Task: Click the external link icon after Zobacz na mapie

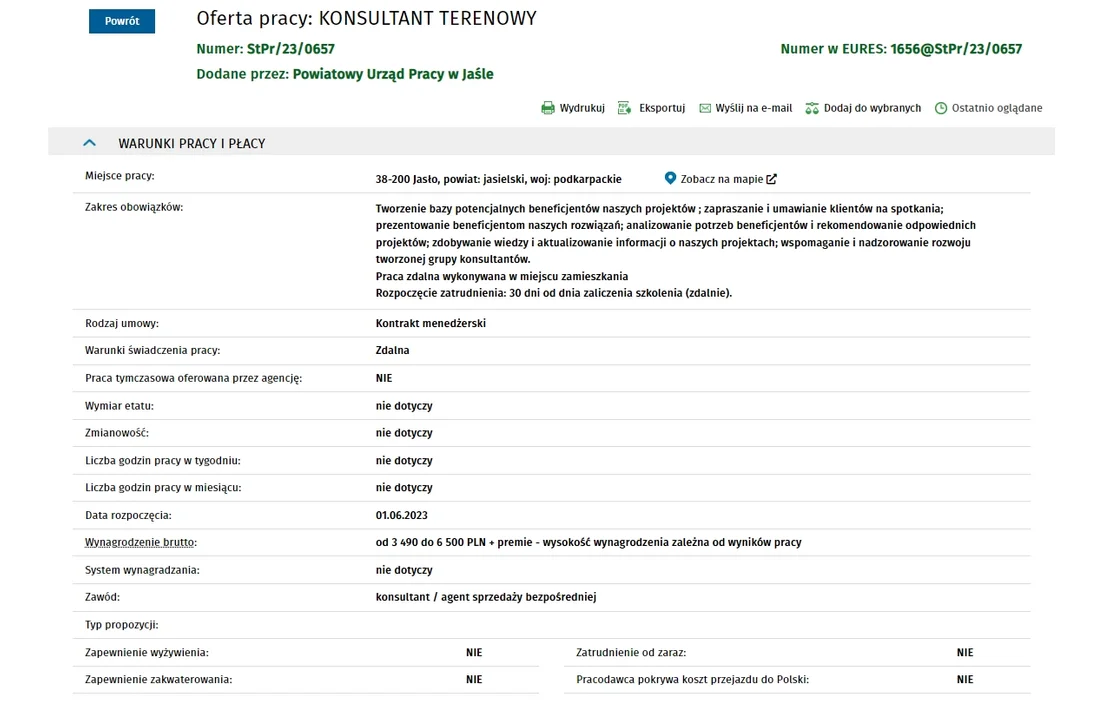Action: coord(772,179)
